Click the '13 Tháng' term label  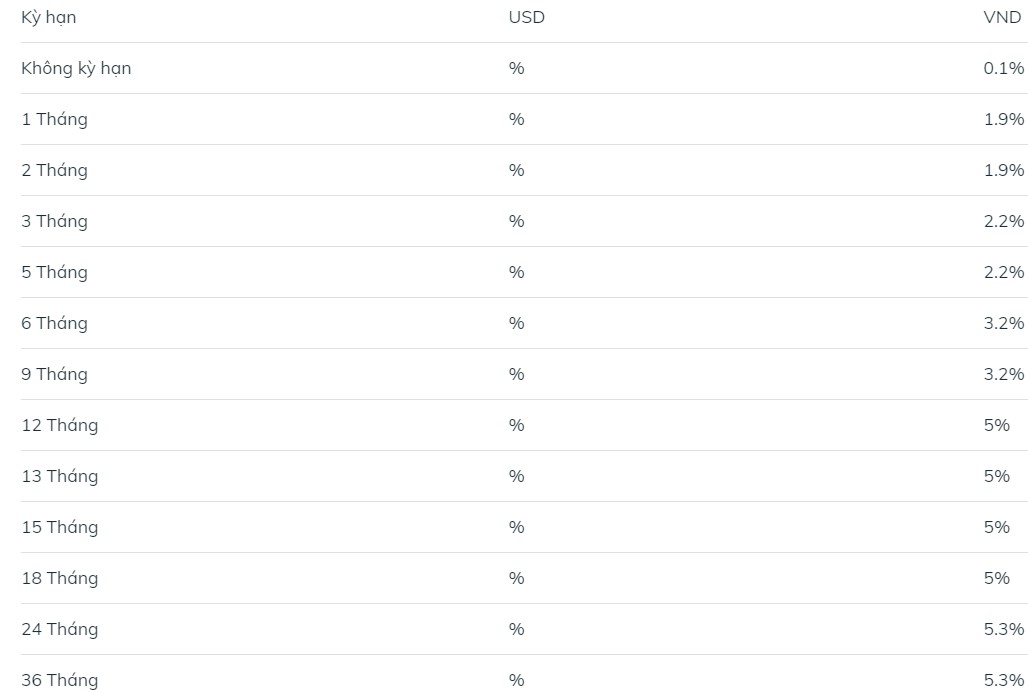click(x=60, y=477)
